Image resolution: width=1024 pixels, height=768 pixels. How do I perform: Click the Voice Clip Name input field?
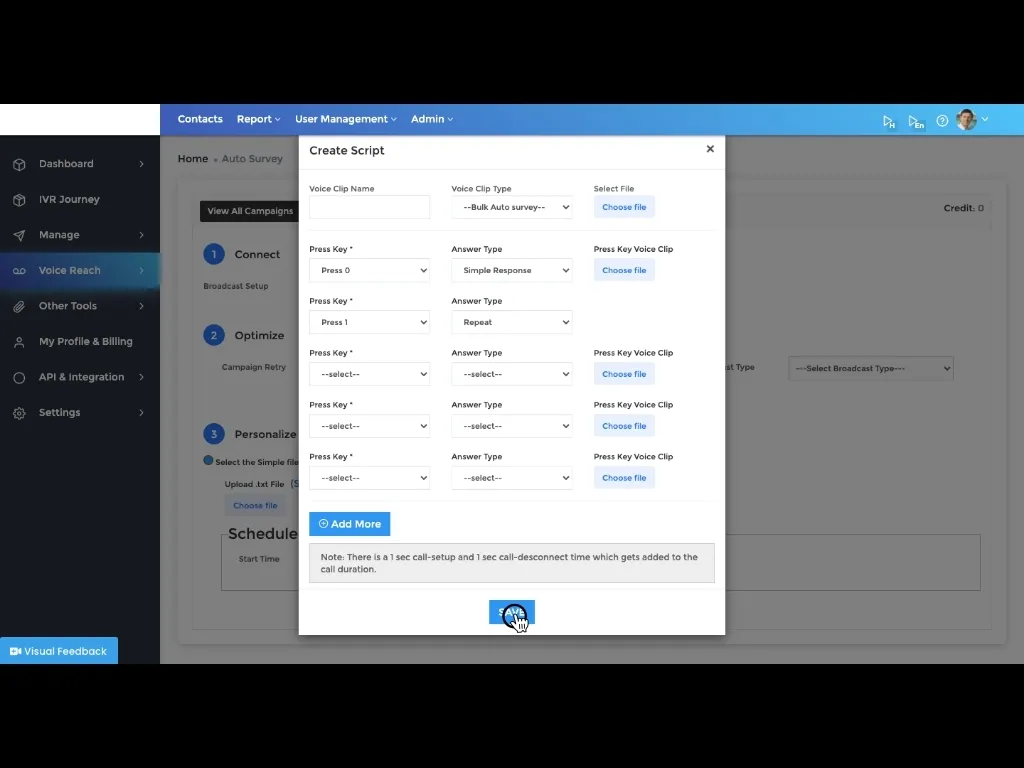370,207
